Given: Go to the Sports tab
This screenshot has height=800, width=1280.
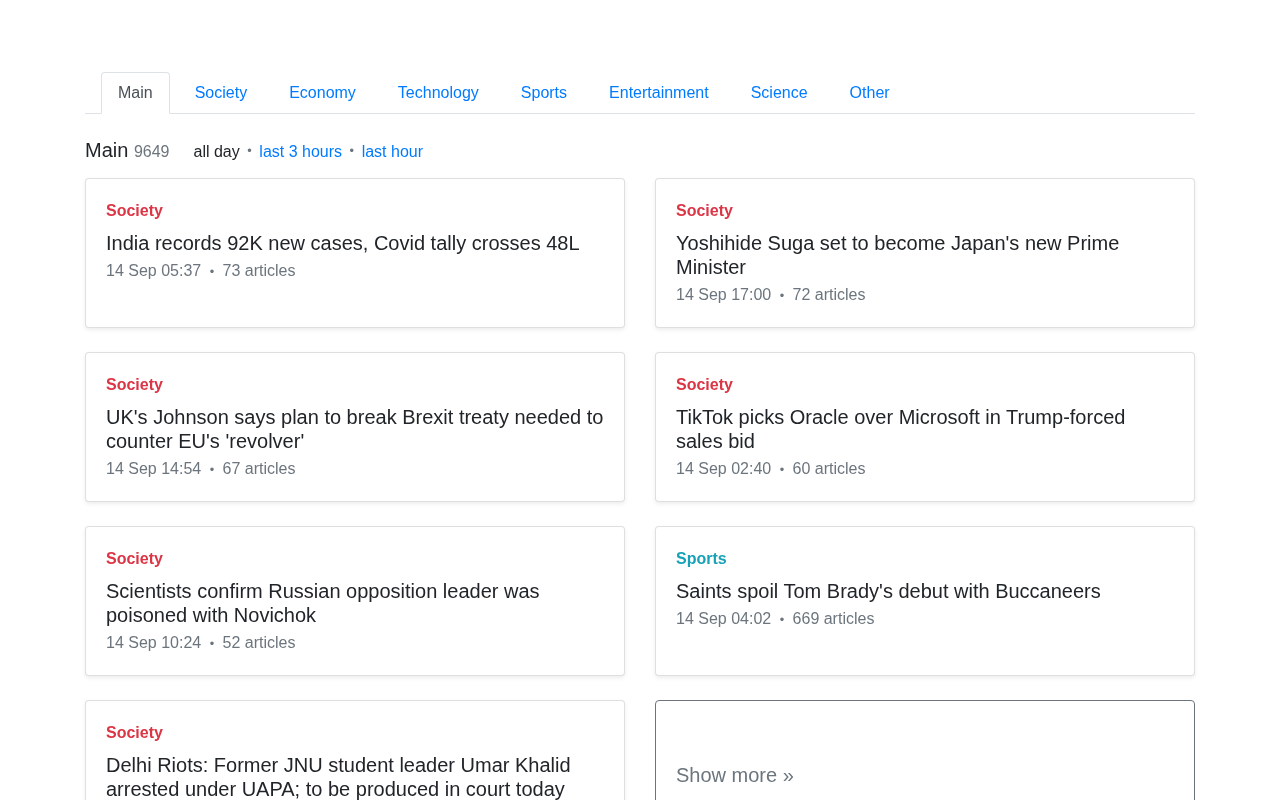Looking at the screenshot, I should point(544,93).
